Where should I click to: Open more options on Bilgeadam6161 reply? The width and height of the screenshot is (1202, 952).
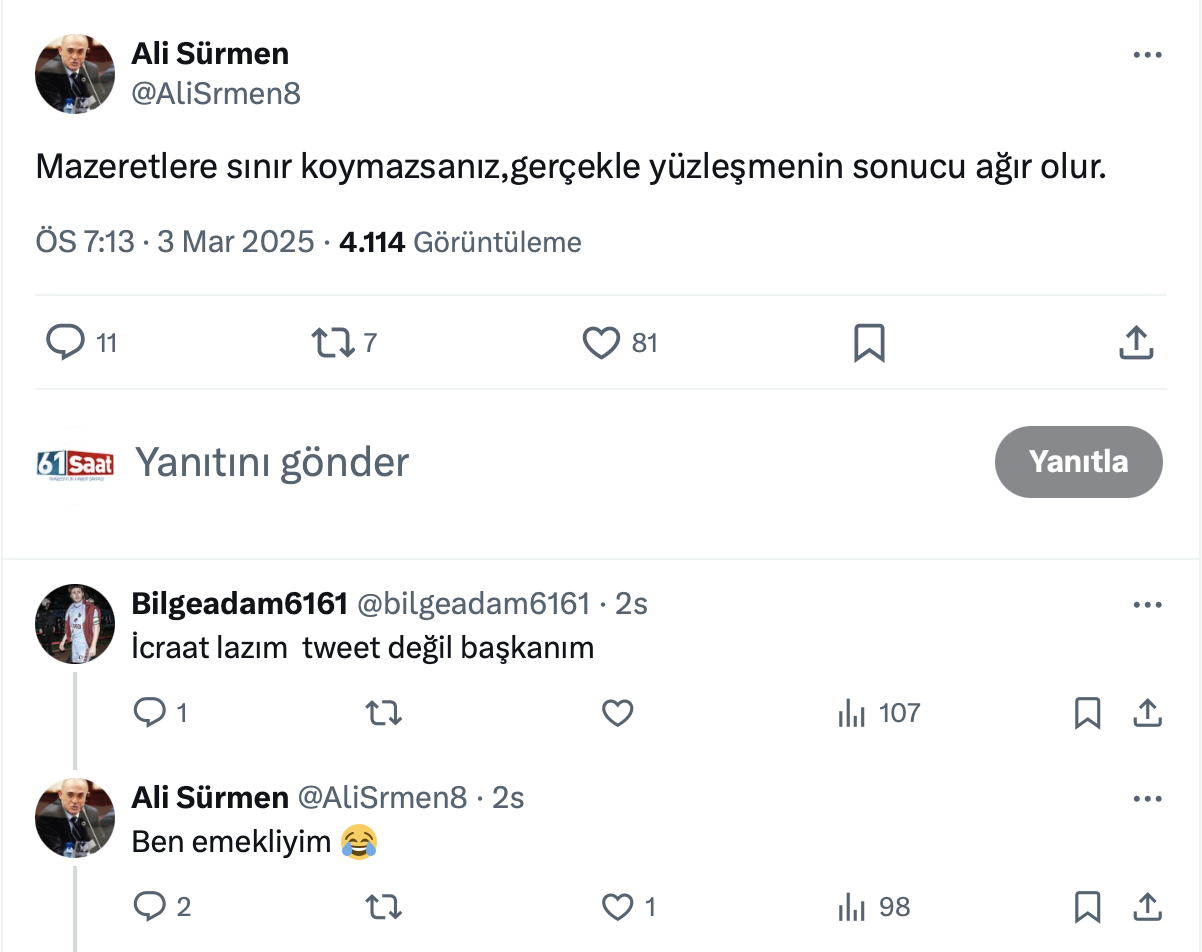pyautogui.click(x=1147, y=605)
